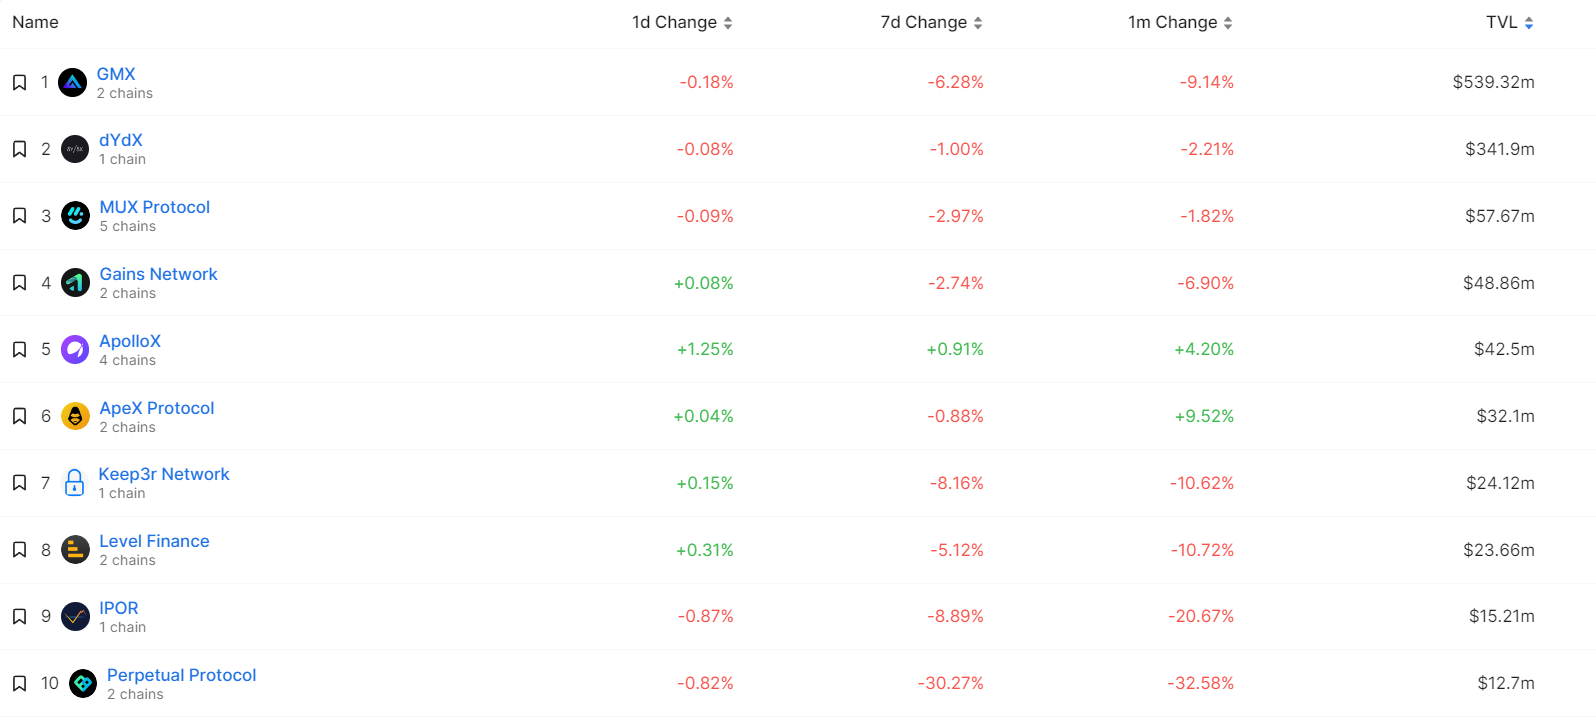This screenshot has height=718, width=1596.
Task: Click the Name column header
Action: [35, 23]
